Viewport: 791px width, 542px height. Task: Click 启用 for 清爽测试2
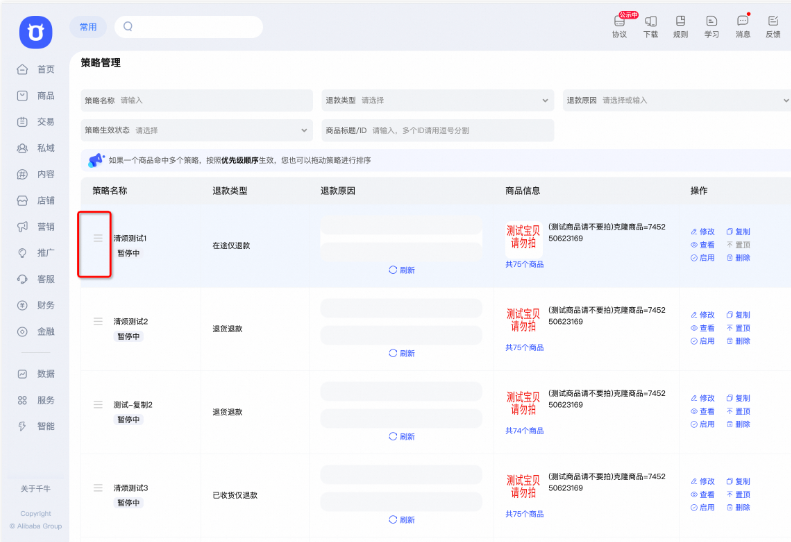tap(703, 341)
